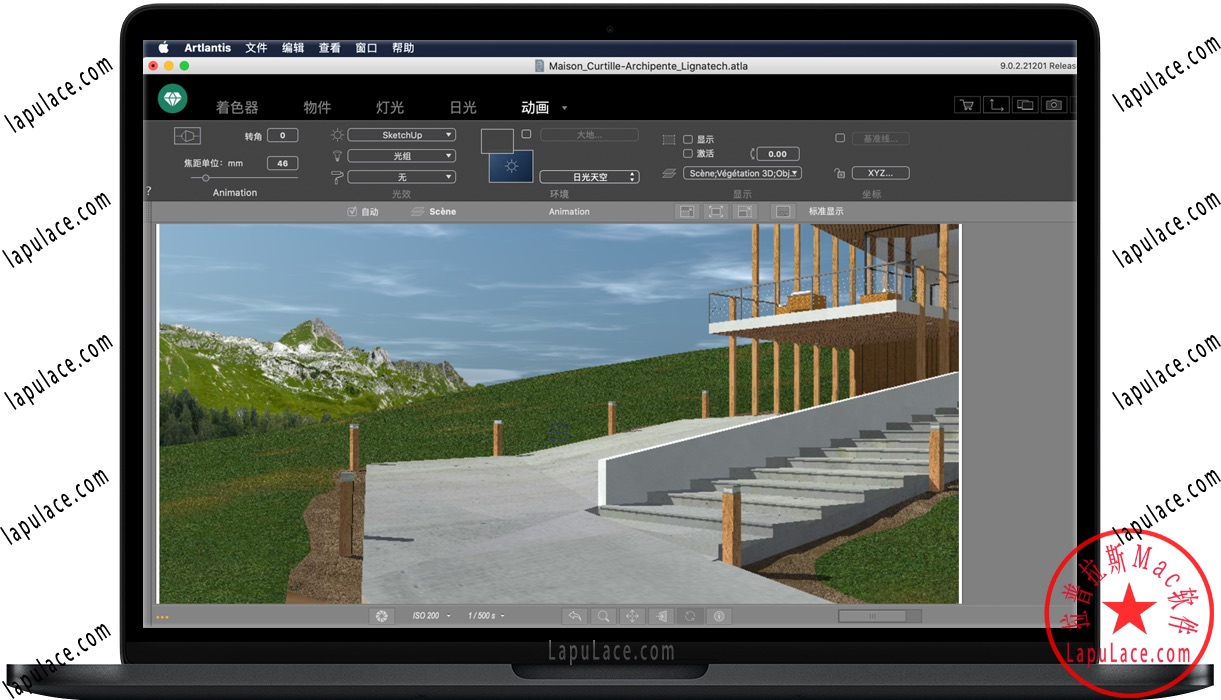Open the 文件 menu in the menu bar
Viewport: 1221px width, 700px height.
coord(256,47)
